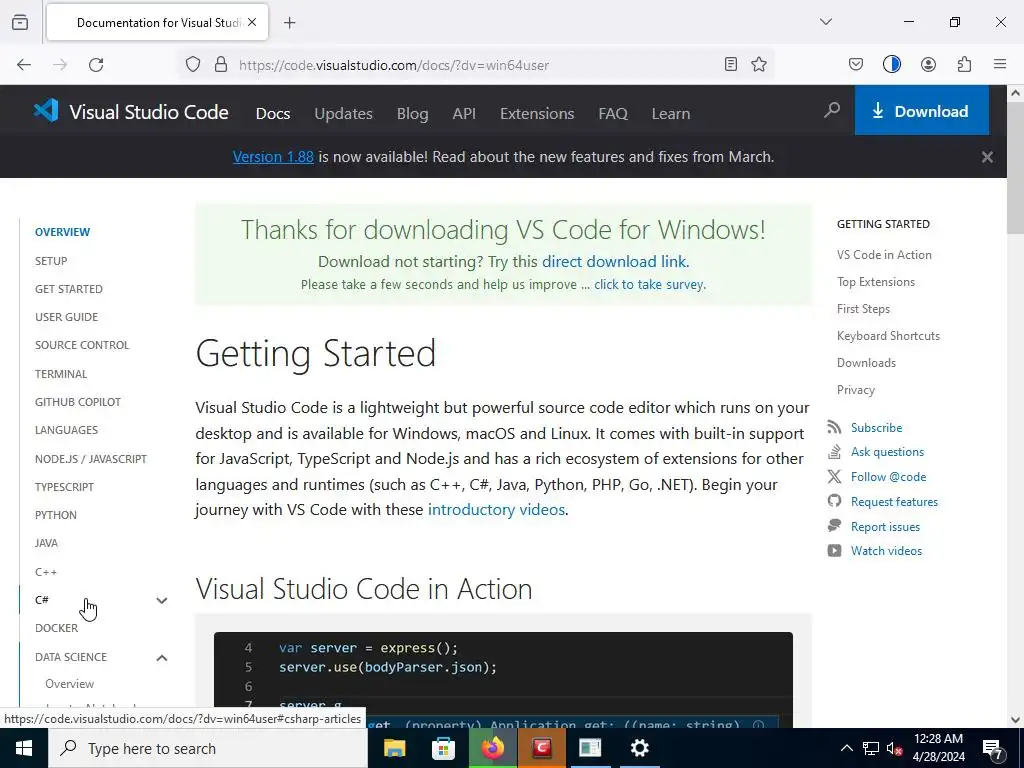Reload the page with the refresh icon
The height and width of the screenshot is (768, 1024).
click(96, 65)
